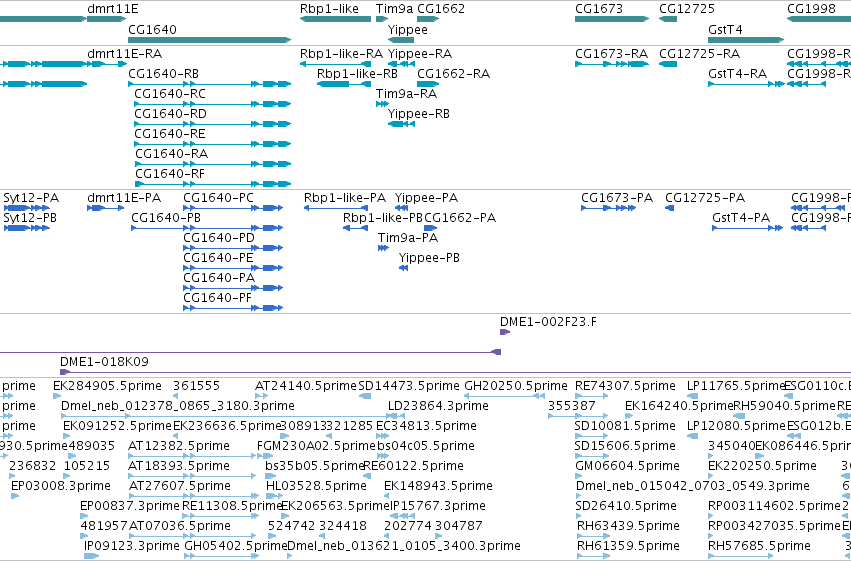851x561 pixels.
Task: Select the CG1673 gene bar
Action: tap(612, 19)
